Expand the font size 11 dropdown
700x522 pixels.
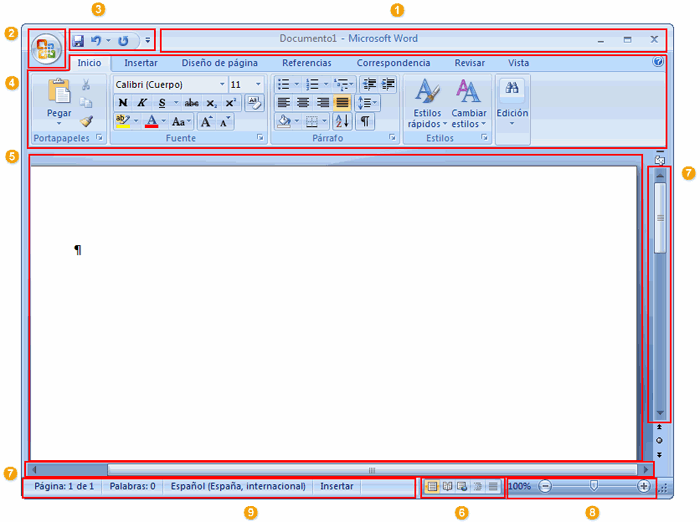click(258, 85)
